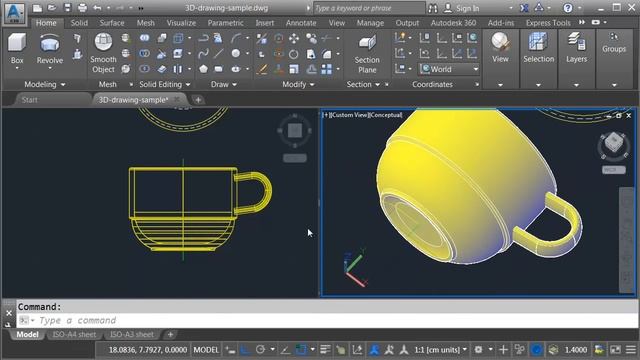Toggle Clean Screen icon in status bar
The width and height of the screenshot is (640, 360).
[616, 350]
